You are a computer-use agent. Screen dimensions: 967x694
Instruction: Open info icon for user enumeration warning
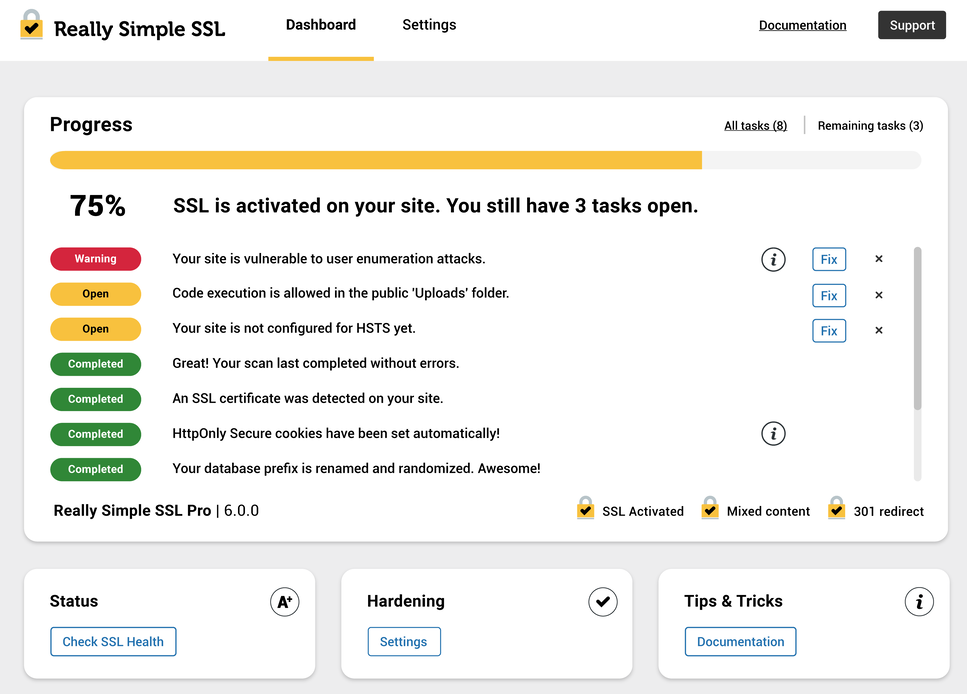click(x=773, y=260)
